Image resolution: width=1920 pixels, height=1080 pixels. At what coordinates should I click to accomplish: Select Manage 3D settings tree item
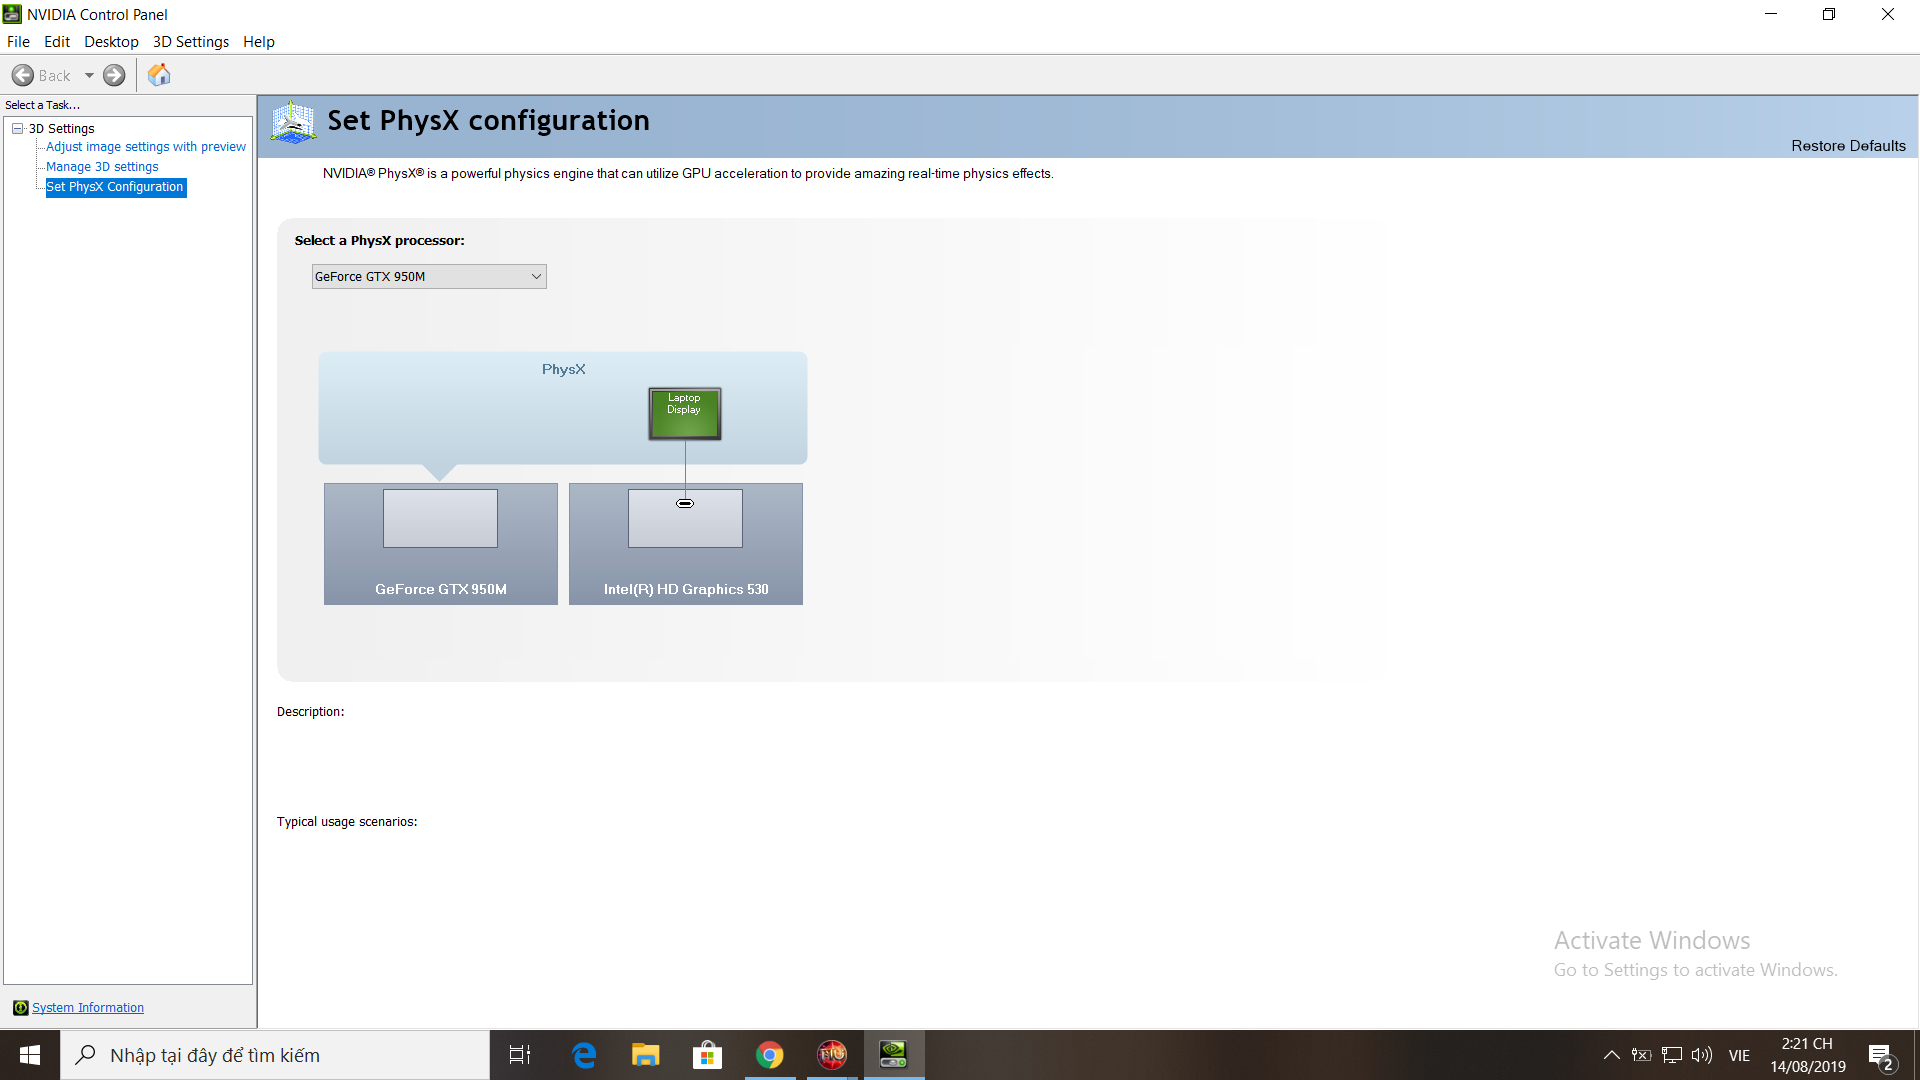click(x=100, y=165)
